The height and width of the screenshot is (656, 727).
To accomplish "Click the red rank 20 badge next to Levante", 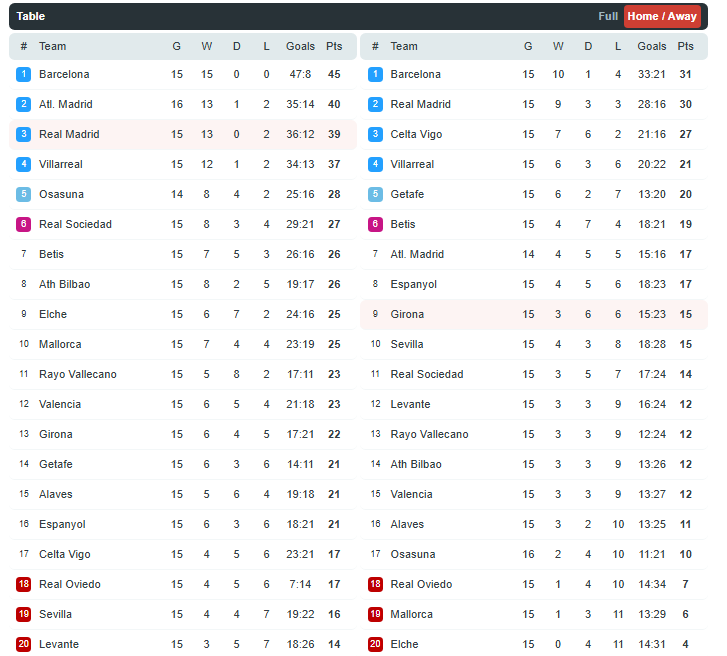I will 24,644.
